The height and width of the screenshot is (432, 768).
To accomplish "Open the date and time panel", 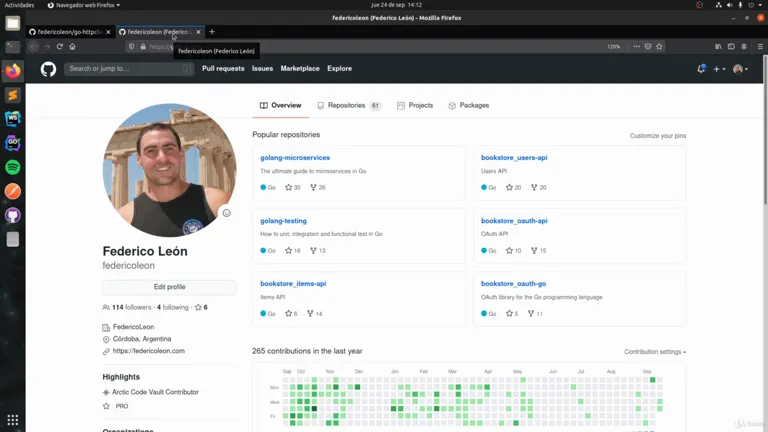I will pyautogui.click(x=396, y=5).
